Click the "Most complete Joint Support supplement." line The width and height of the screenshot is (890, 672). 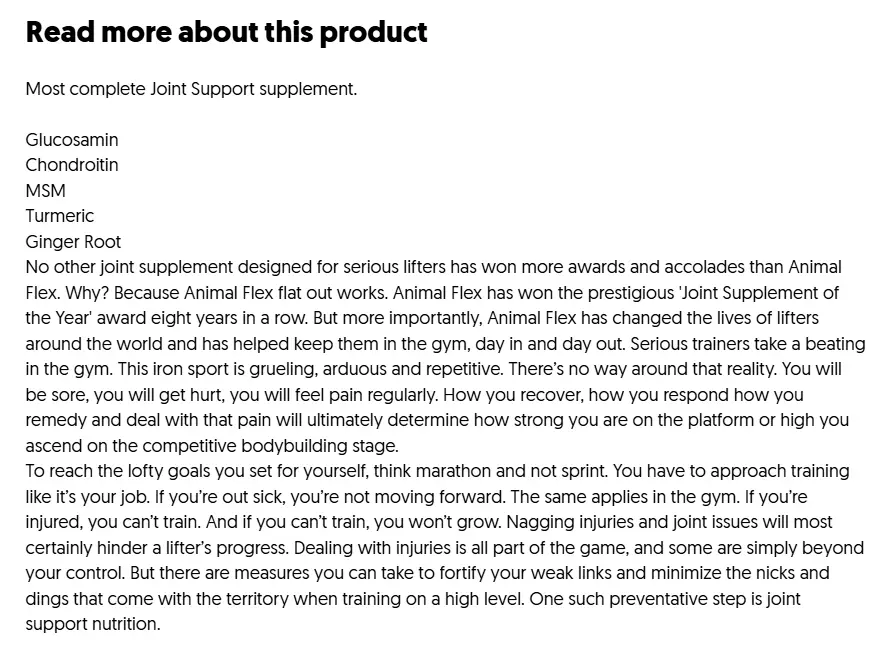point(191,89)
